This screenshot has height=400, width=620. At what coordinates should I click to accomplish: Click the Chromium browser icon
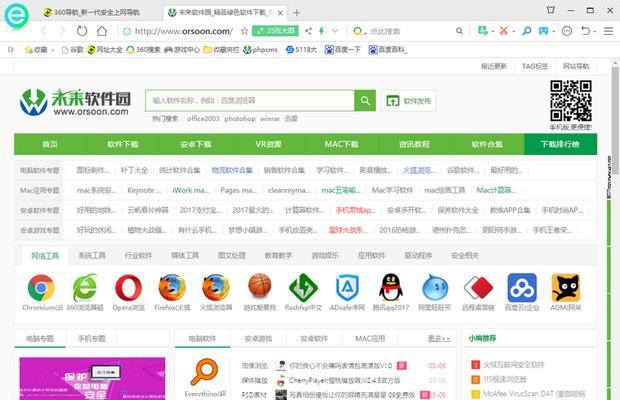point(41,287)
